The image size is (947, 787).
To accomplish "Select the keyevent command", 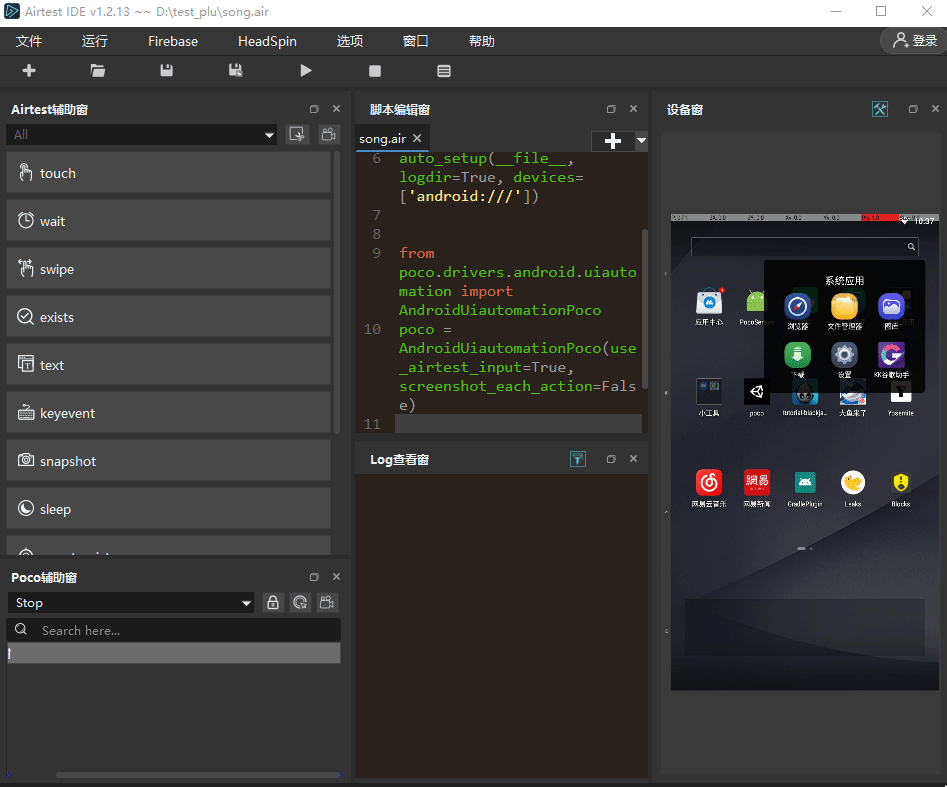I will (169, 413).
